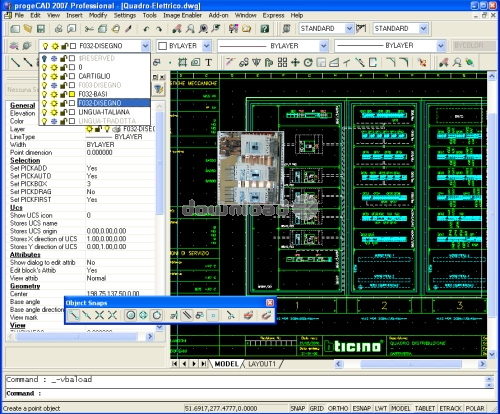Select Endpoint snap in Object Snaps toolbar
Screen dimensions: 500x414
click(74, 315)
